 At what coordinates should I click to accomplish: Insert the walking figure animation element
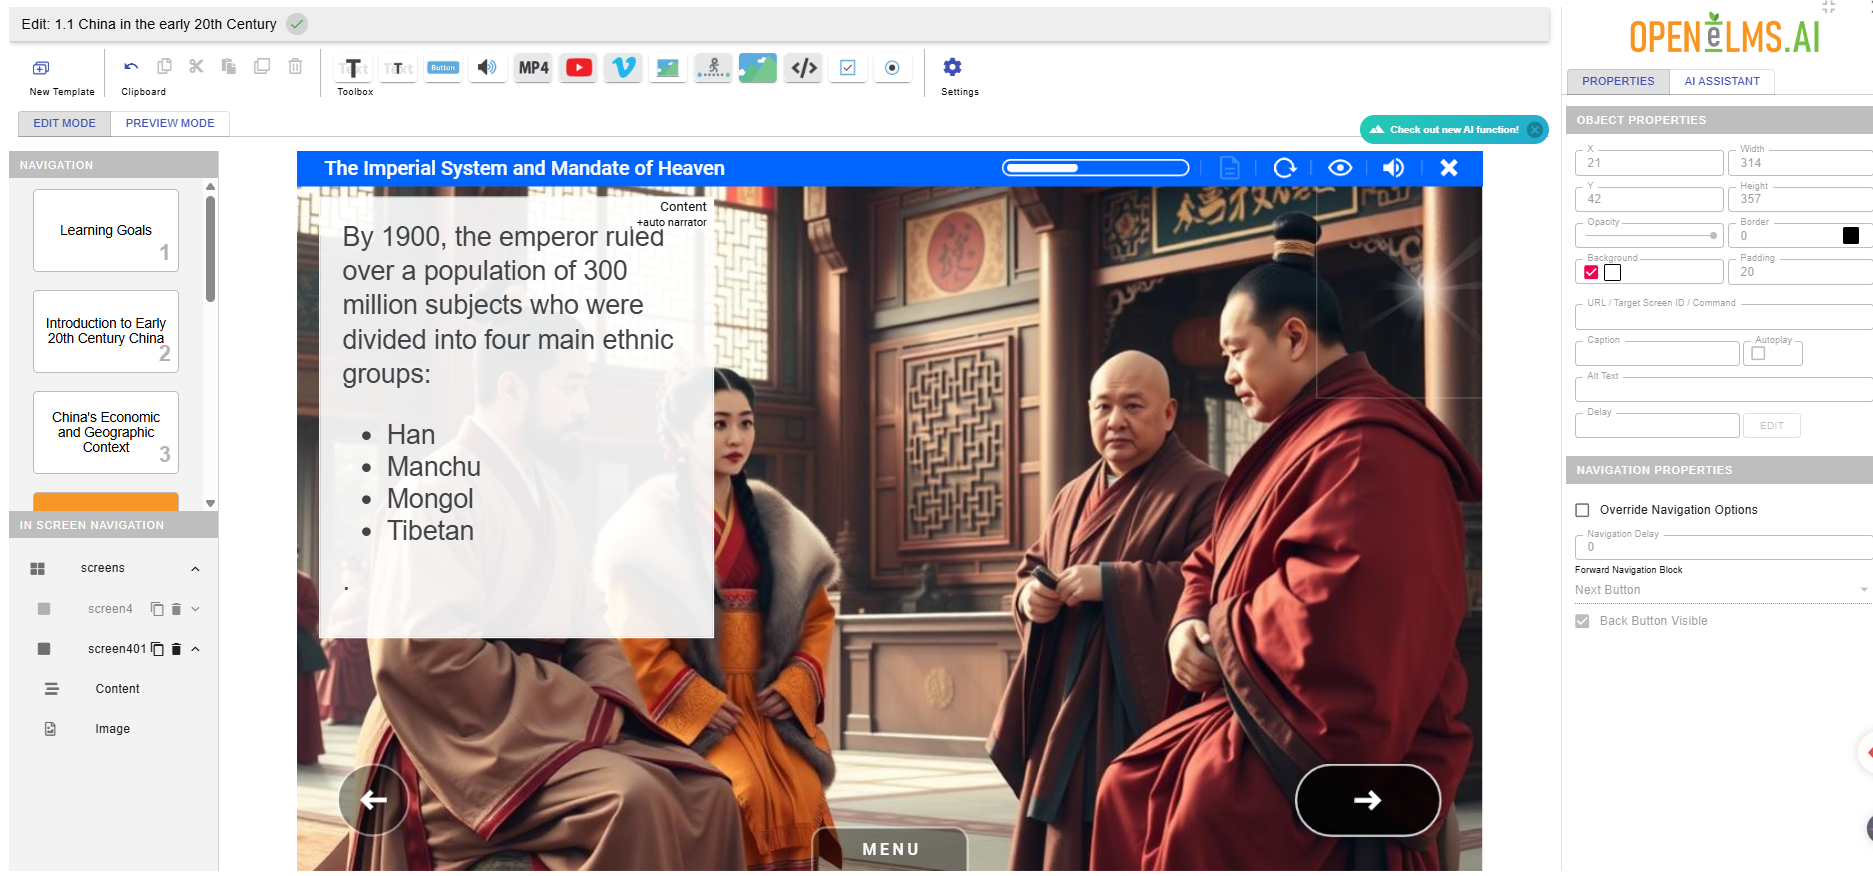713,68
